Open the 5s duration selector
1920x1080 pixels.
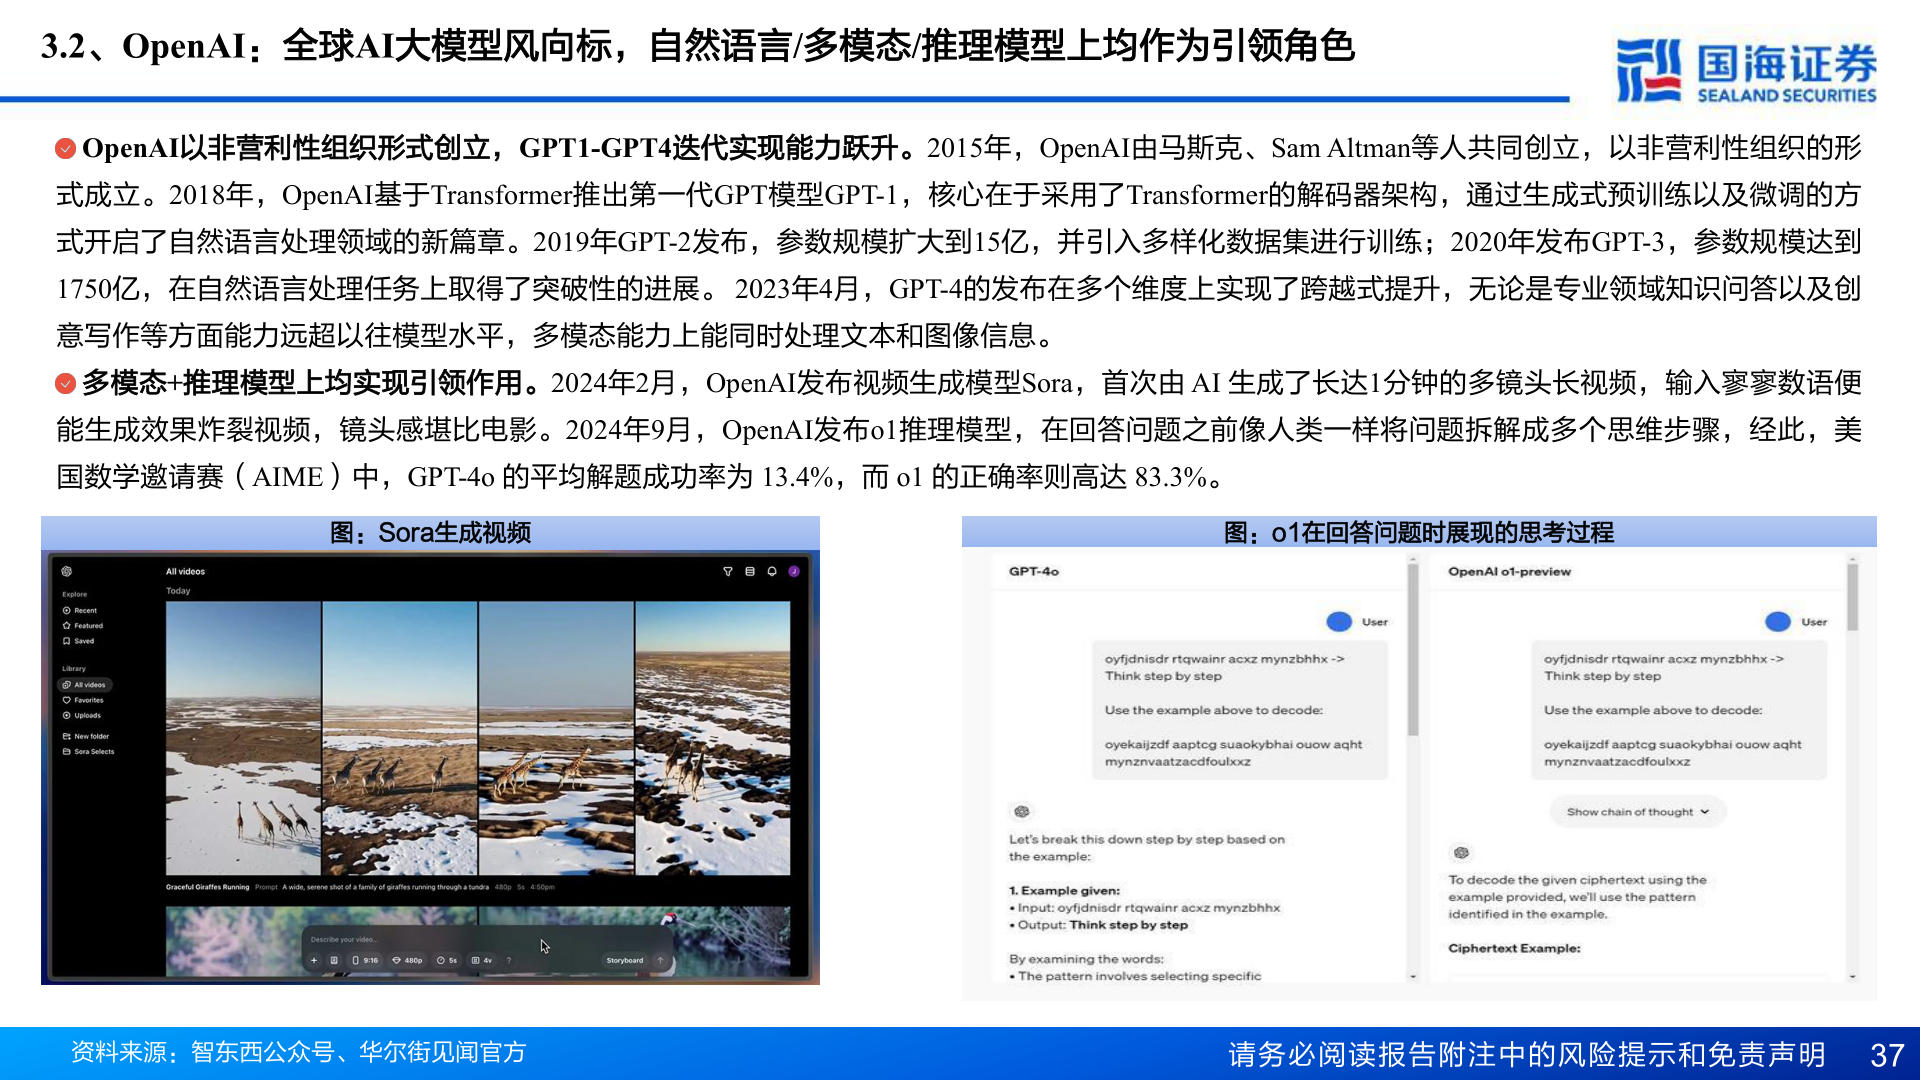coord(447,960)
